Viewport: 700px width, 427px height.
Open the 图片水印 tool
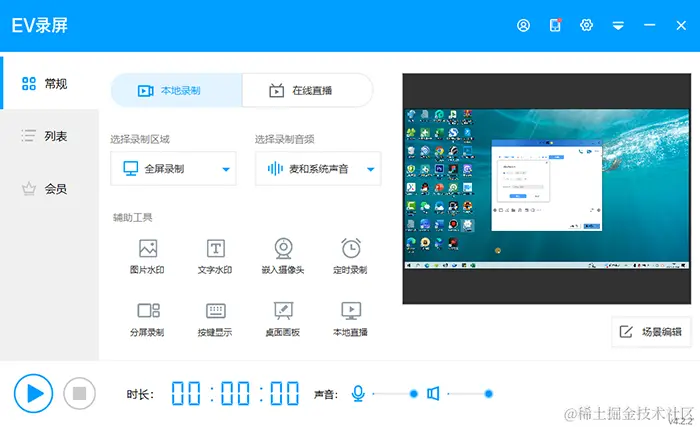(147, 256)
